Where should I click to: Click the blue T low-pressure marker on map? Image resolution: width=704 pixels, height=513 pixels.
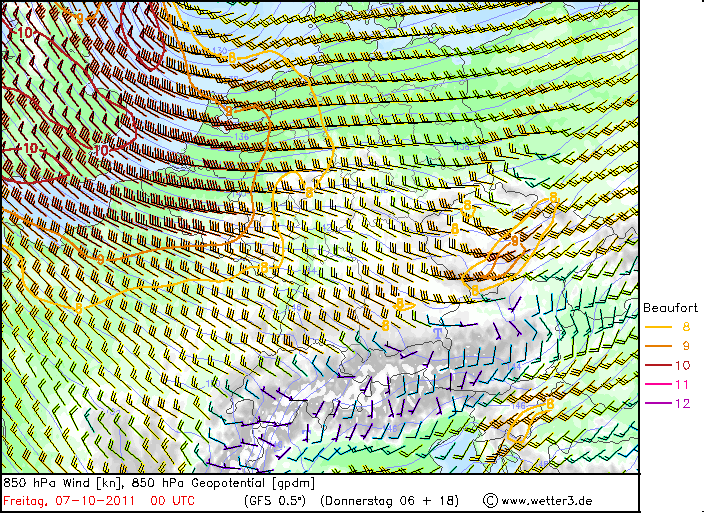[x=437, y=332]
